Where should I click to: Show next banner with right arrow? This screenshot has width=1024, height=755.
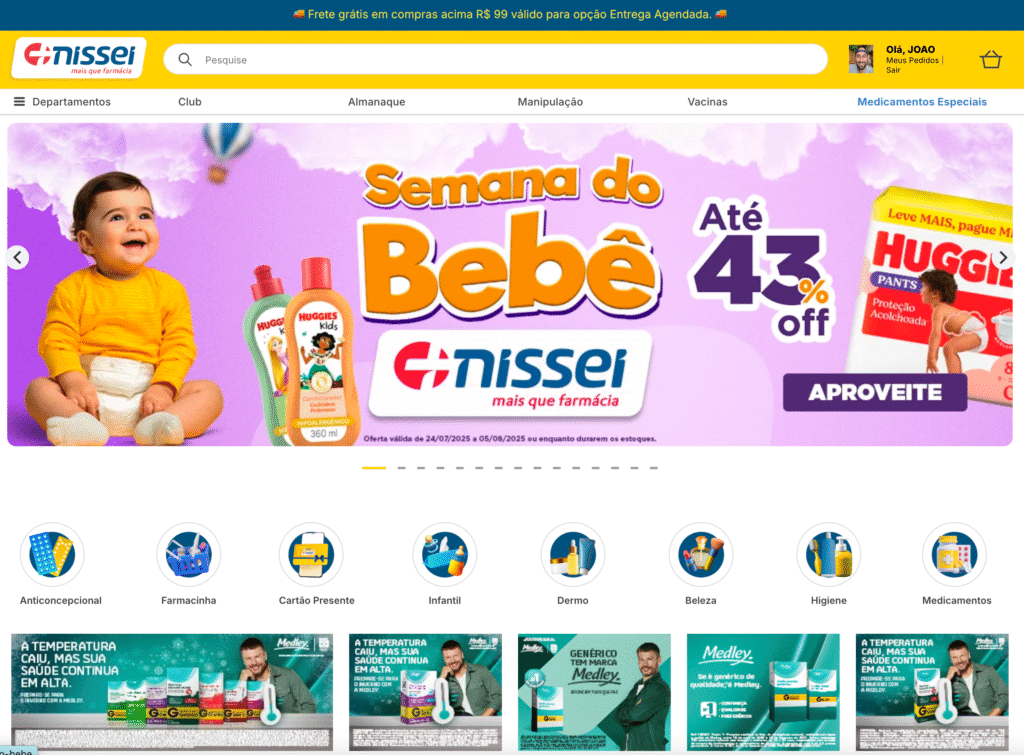[x=1002, y=257]
